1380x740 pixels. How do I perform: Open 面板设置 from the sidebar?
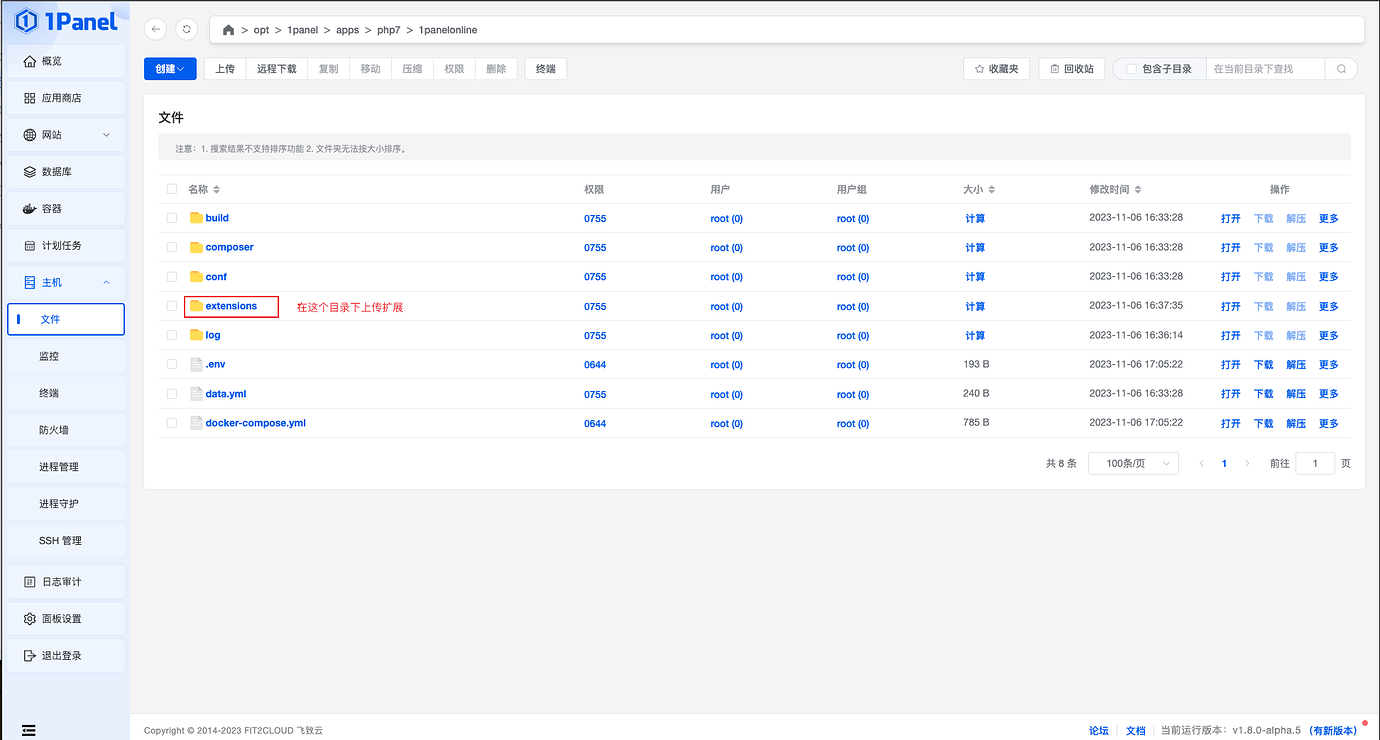point(65,618)
